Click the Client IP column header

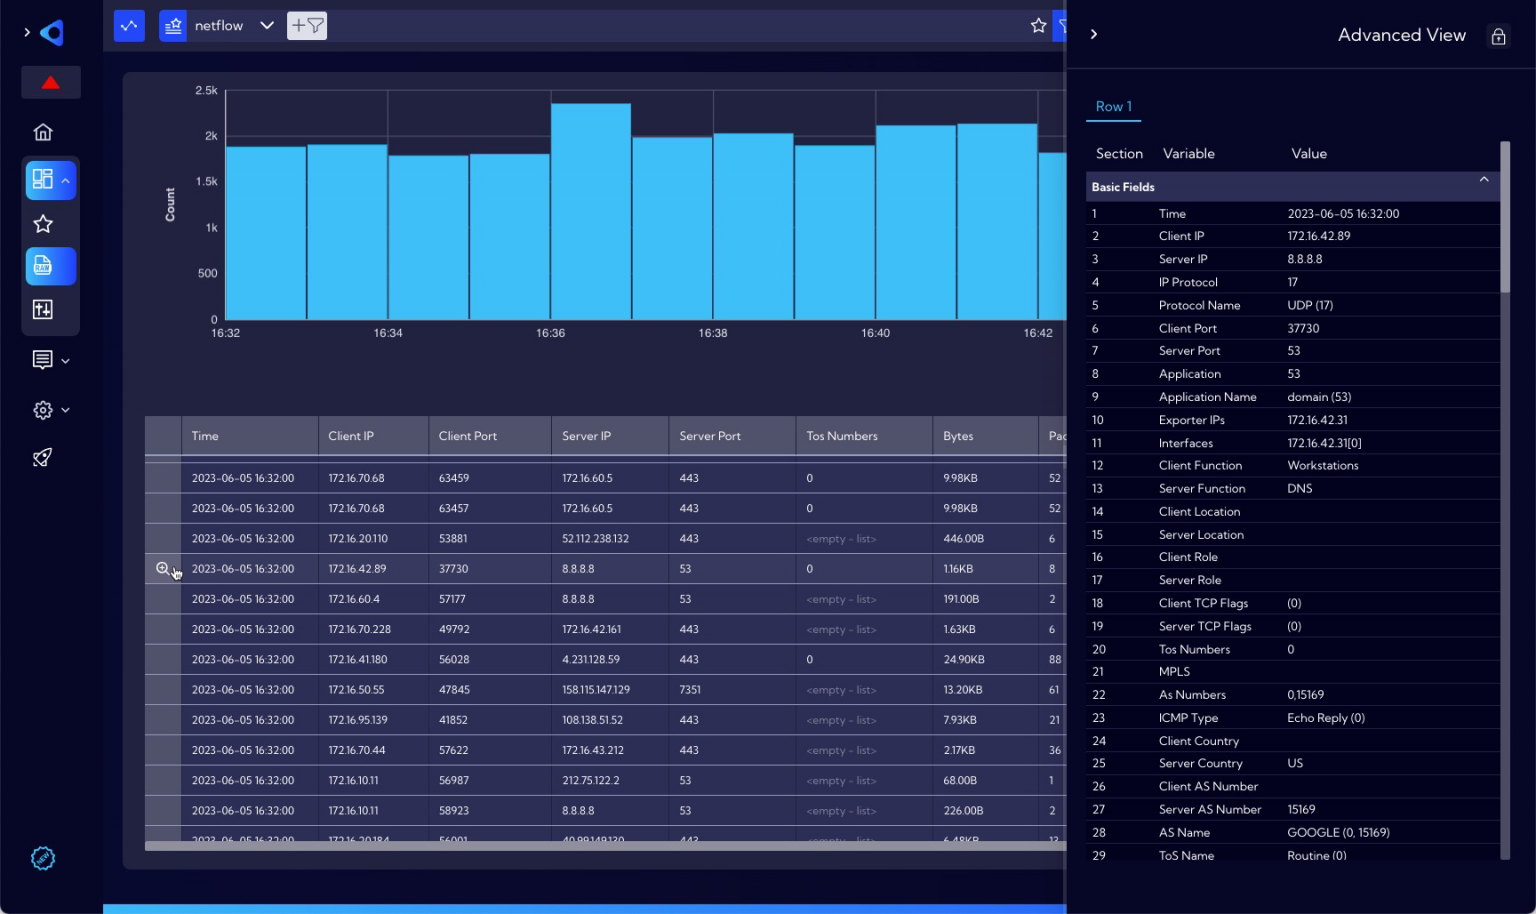pos(351,436)
